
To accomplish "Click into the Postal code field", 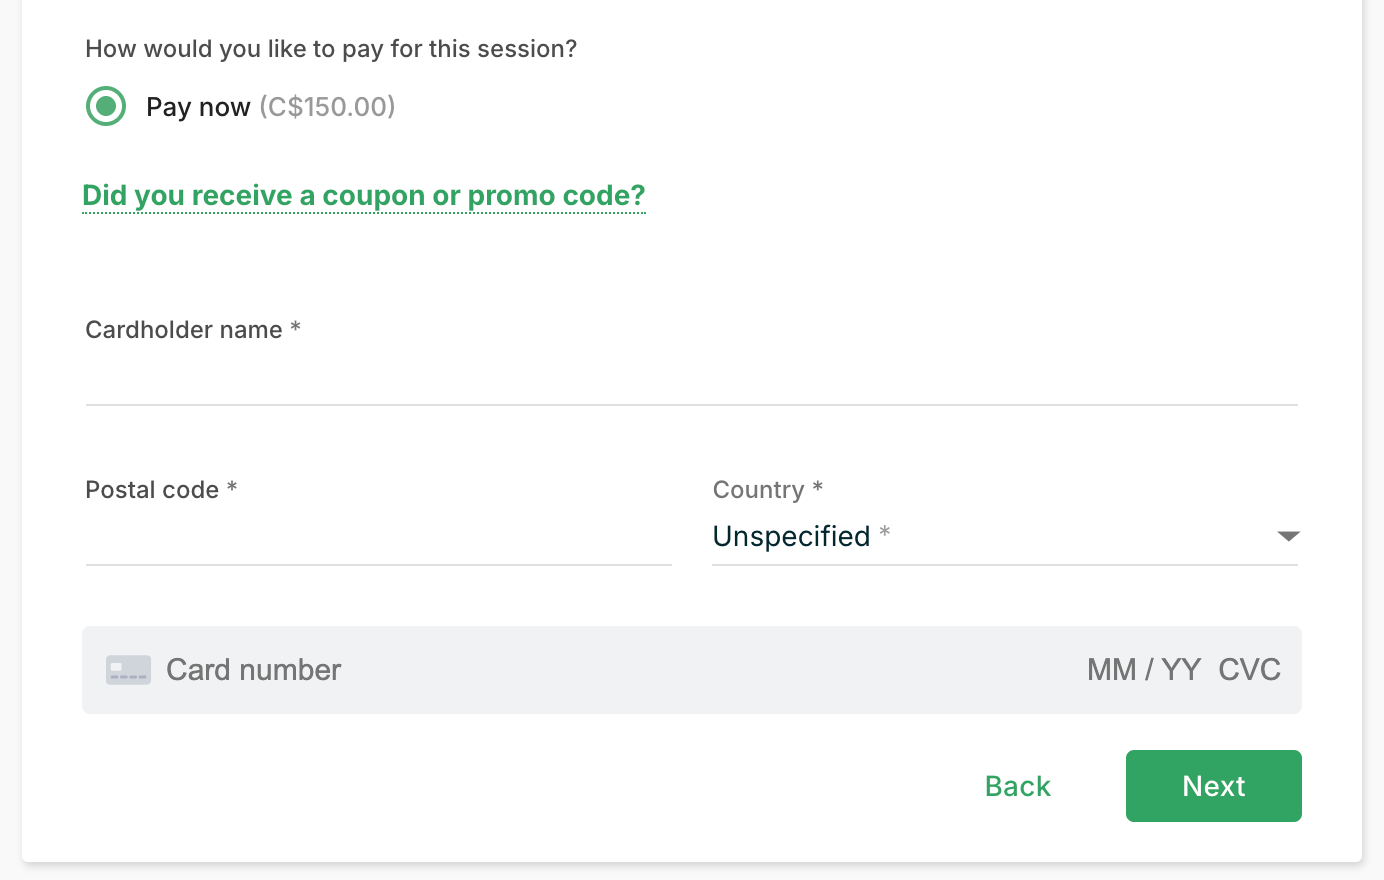I will click(378, 540).
